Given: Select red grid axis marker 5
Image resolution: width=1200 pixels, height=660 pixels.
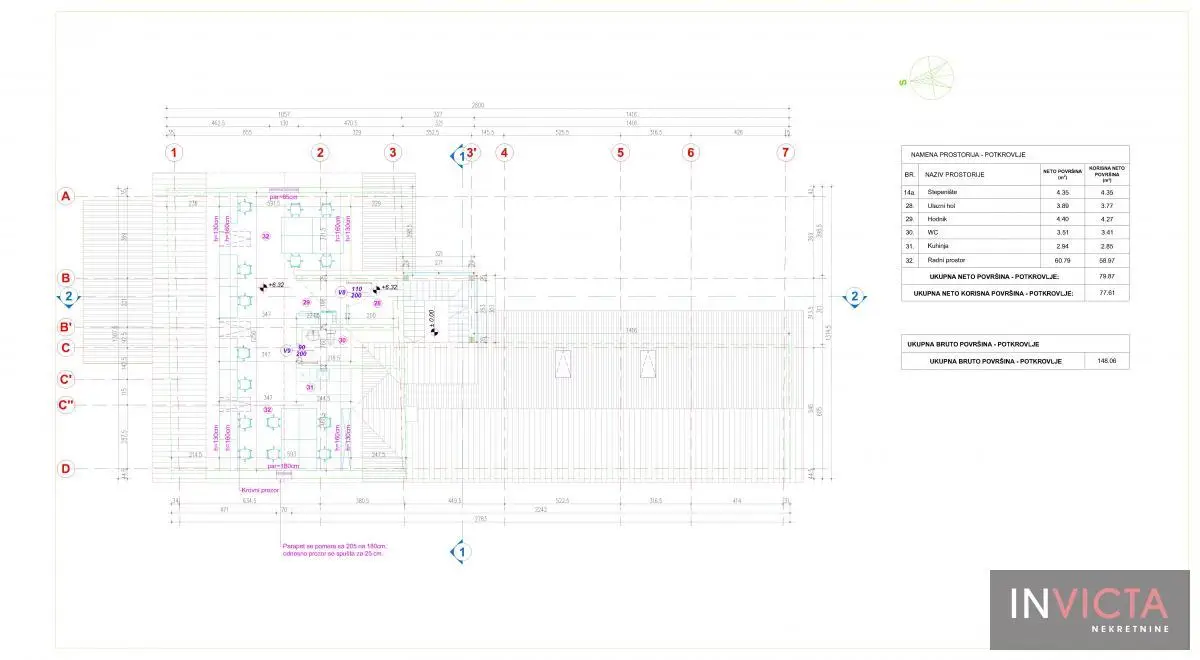Looking at the screenshot, I should coord(621,153).
